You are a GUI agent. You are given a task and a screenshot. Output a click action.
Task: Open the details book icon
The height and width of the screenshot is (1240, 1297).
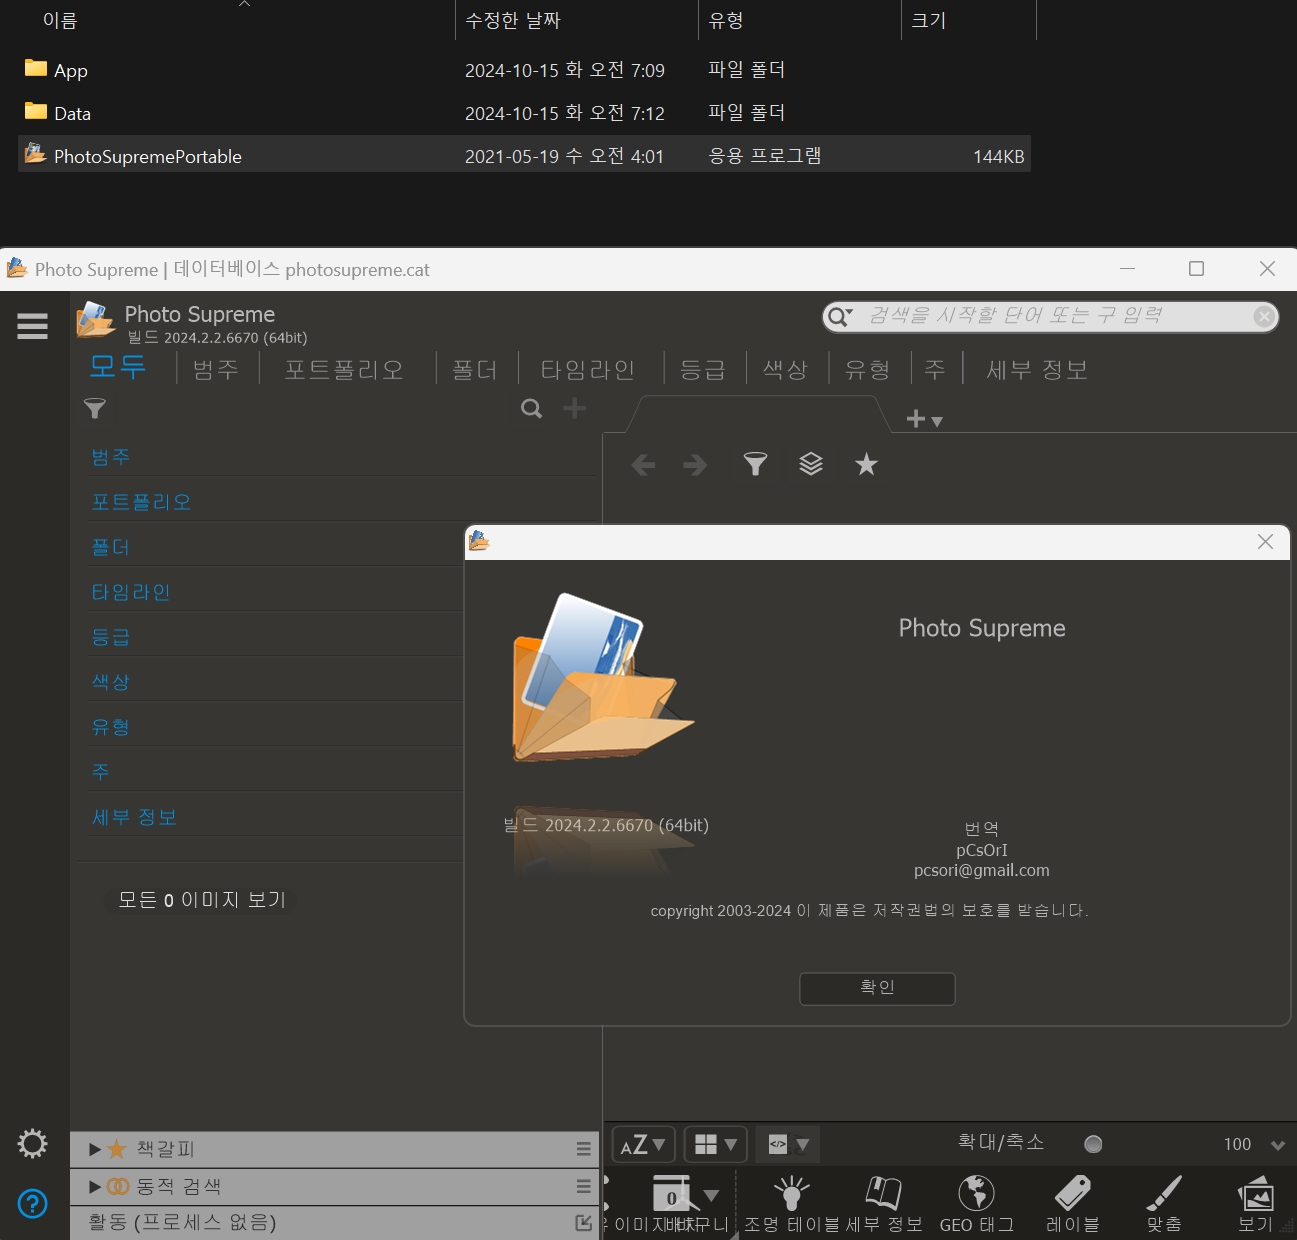pos(884,1203)
